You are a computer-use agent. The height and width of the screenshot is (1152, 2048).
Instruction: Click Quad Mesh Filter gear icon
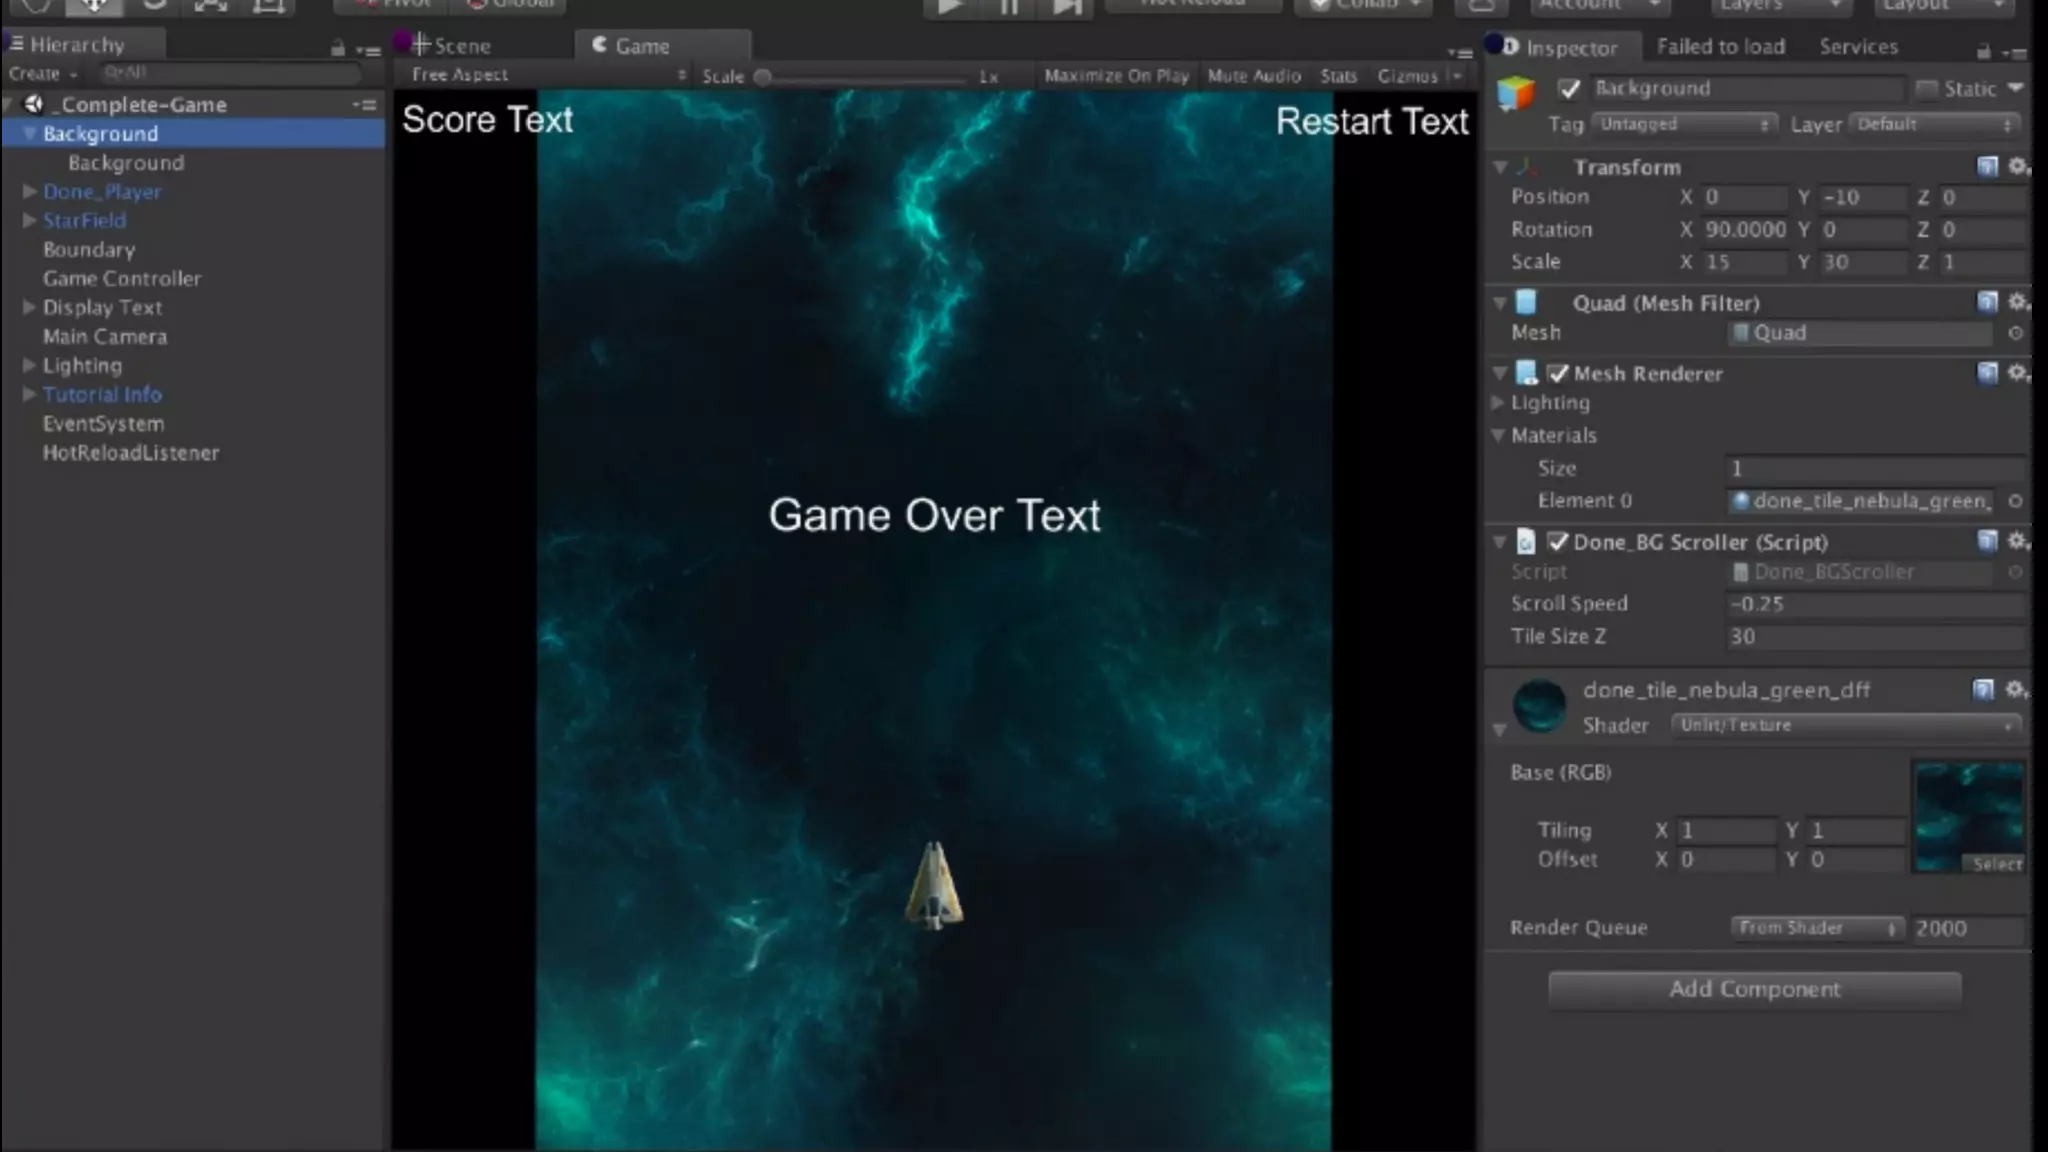[x=2018, y=302]
